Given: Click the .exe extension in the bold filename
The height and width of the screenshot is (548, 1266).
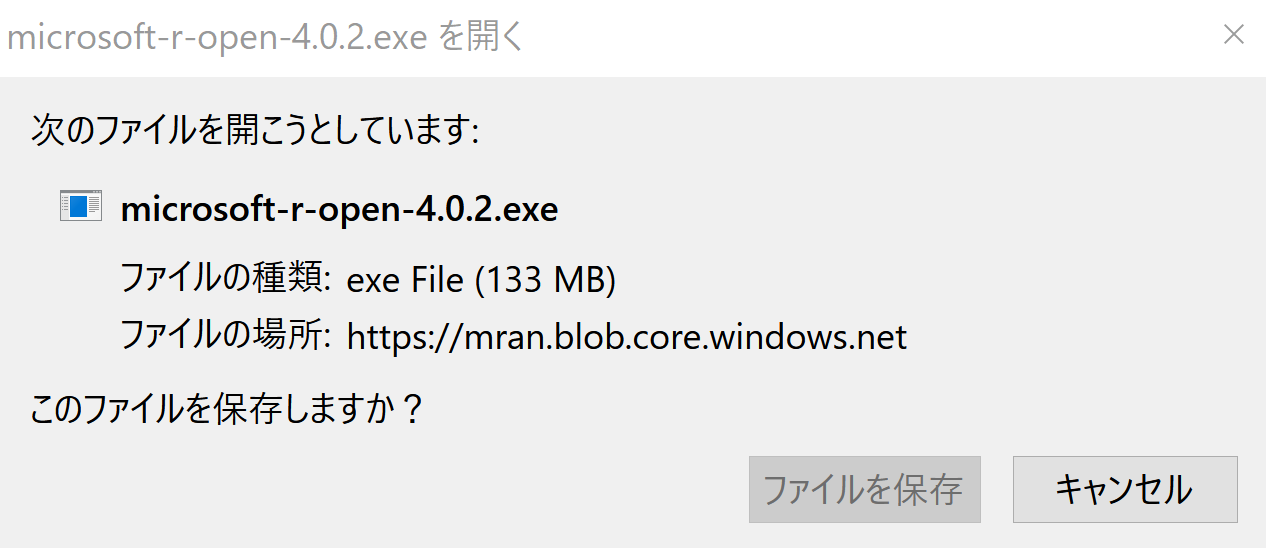Looking at the screenshot, I should tap(526, 209).
